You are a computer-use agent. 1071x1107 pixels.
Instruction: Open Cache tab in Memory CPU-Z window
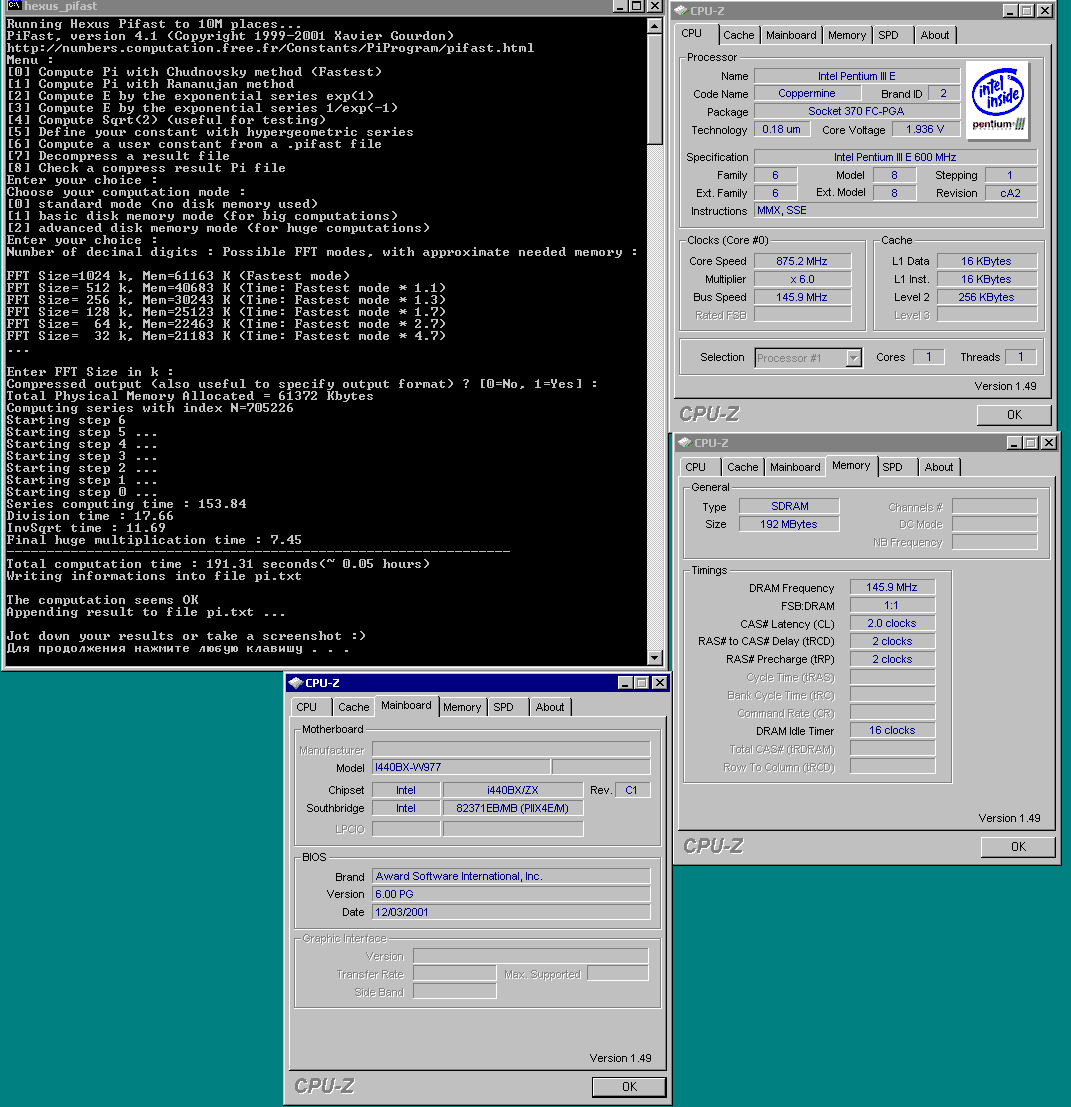(743, 467)
